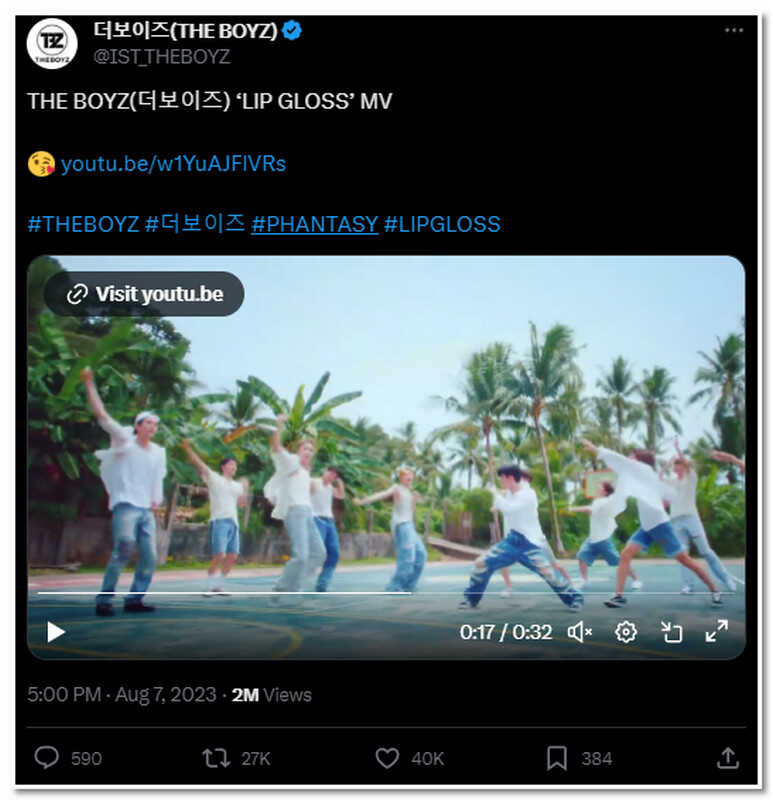Open the #LIPGLOSS hashtag
773x800 pixels.
442,224
